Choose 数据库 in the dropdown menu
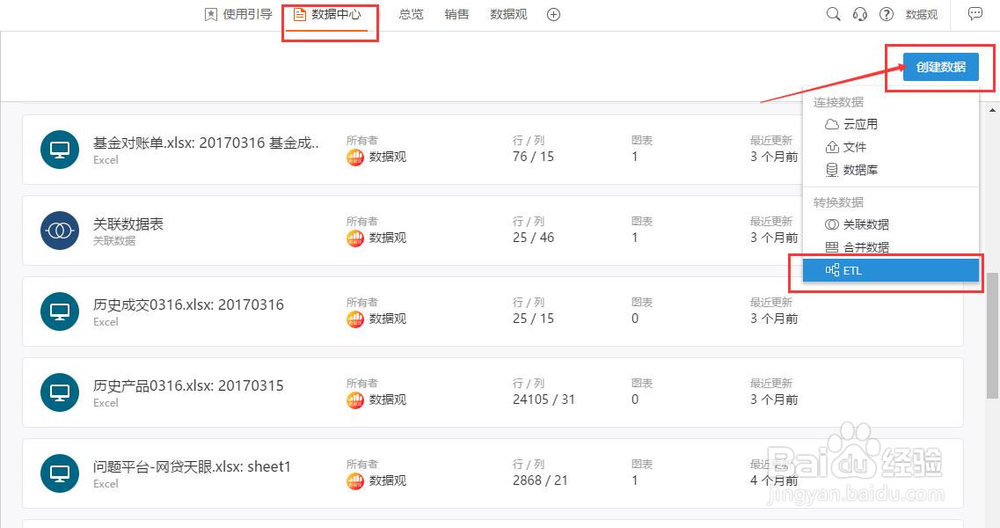Viewport: 1000px width, 528px height. (859, 170)
